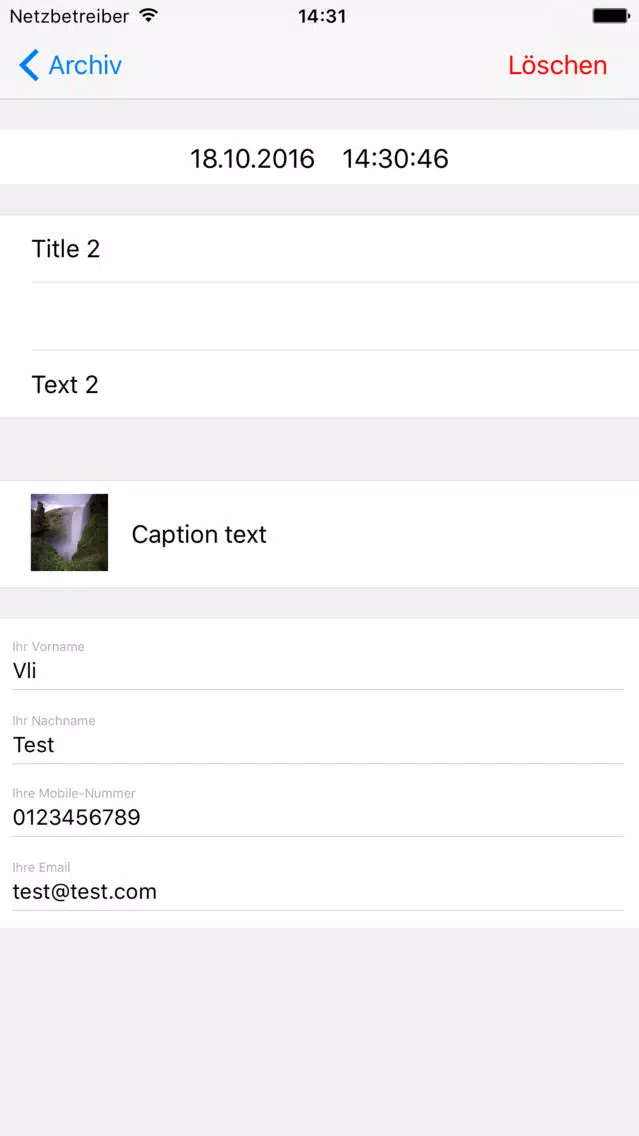The height and width of the screenshot is (1136, 639).
Task: Tap the Ihr Vorname field label
Action: pos(49,646)
